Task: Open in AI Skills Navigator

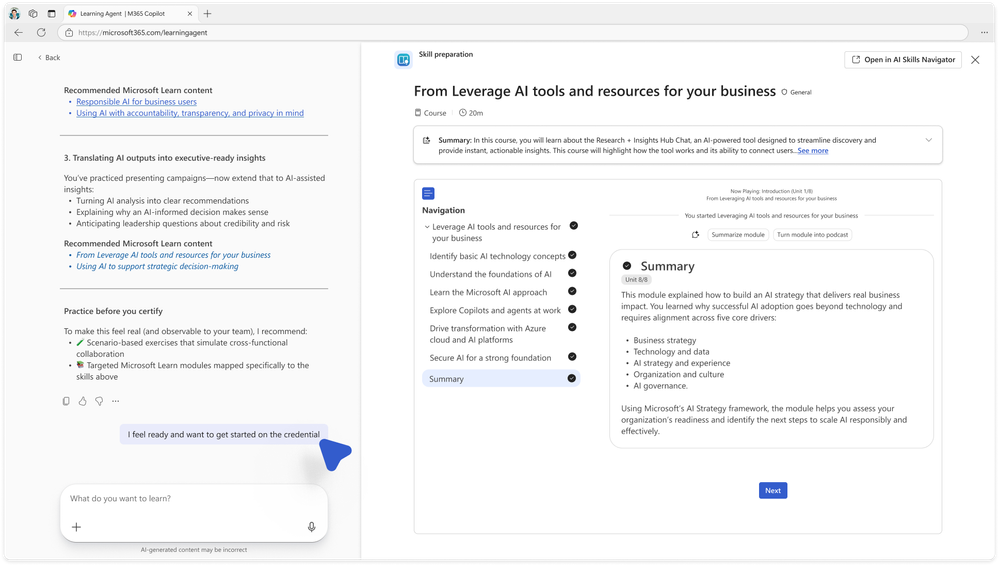Action: pos(903,59)
